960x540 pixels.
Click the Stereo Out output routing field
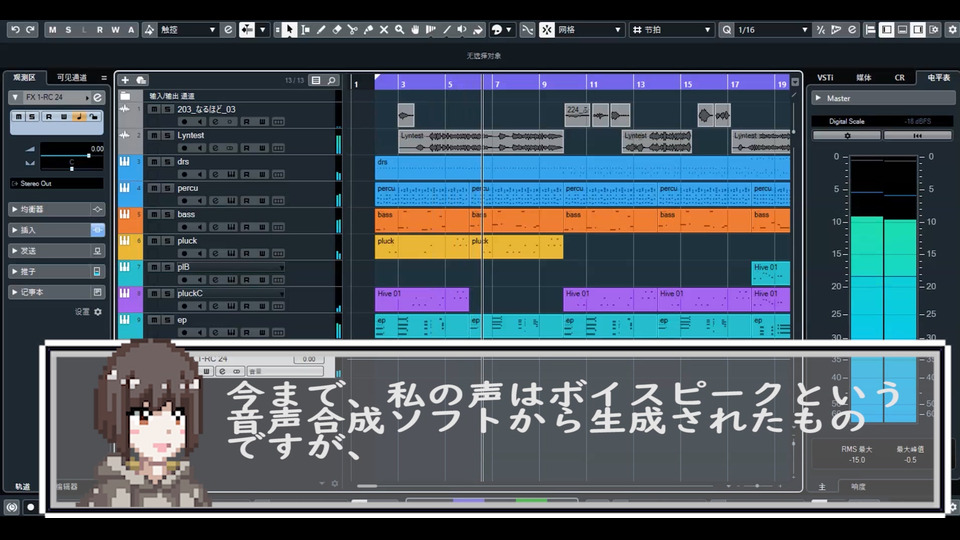pos(56,184)
